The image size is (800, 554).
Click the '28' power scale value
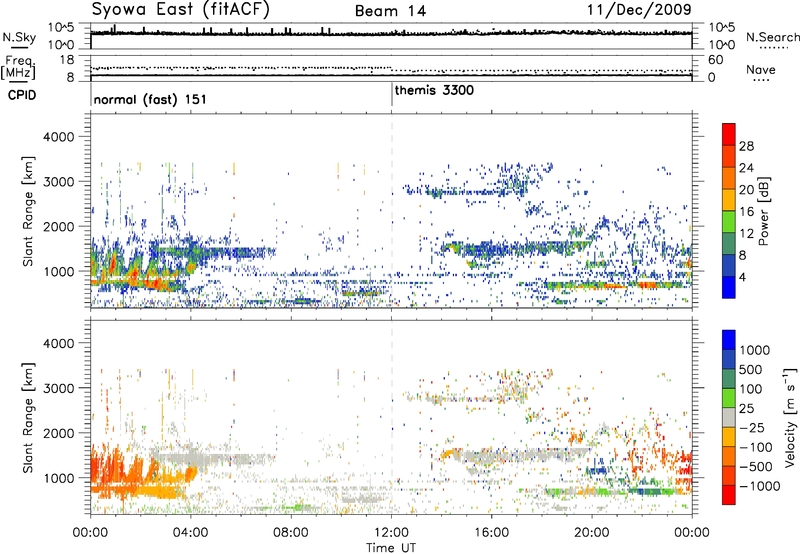[x=746, y=146]
